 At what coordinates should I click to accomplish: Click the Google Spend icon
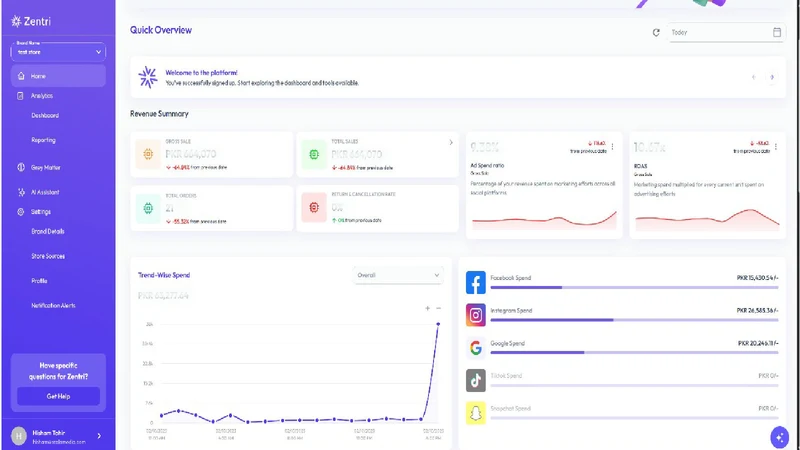click(x=476, y=348)
